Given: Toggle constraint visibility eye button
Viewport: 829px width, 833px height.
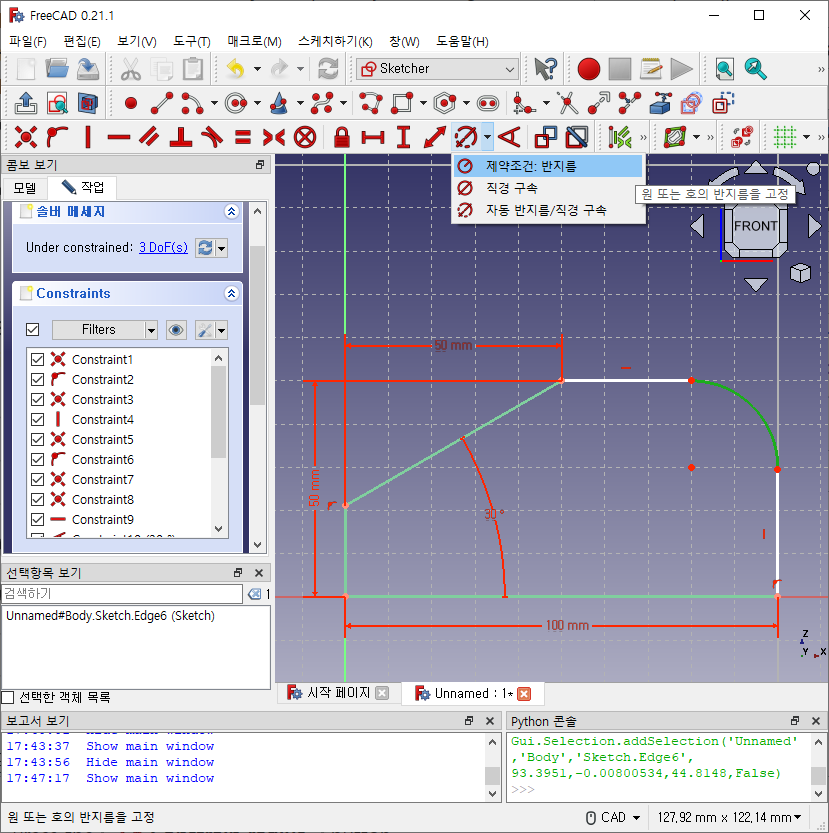Looking at the screenshot, I should [176, 330].
